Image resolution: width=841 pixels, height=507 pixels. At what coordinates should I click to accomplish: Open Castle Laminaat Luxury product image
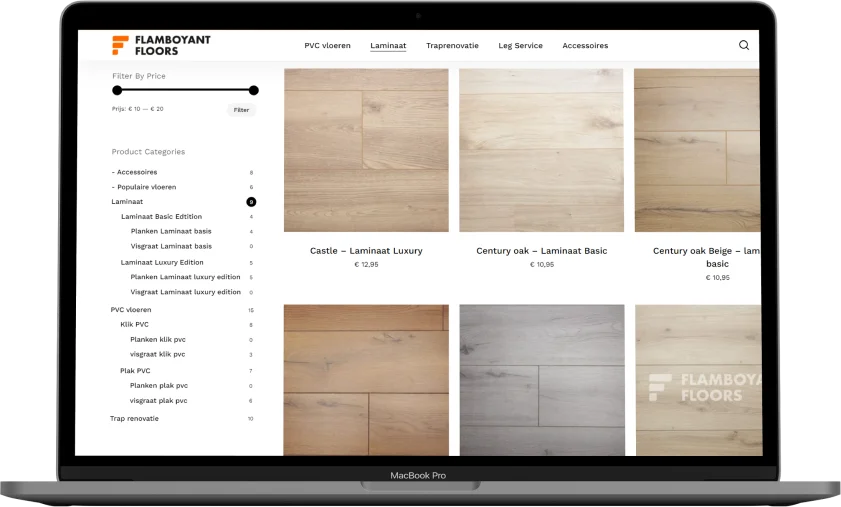click(x=366, y=150)
